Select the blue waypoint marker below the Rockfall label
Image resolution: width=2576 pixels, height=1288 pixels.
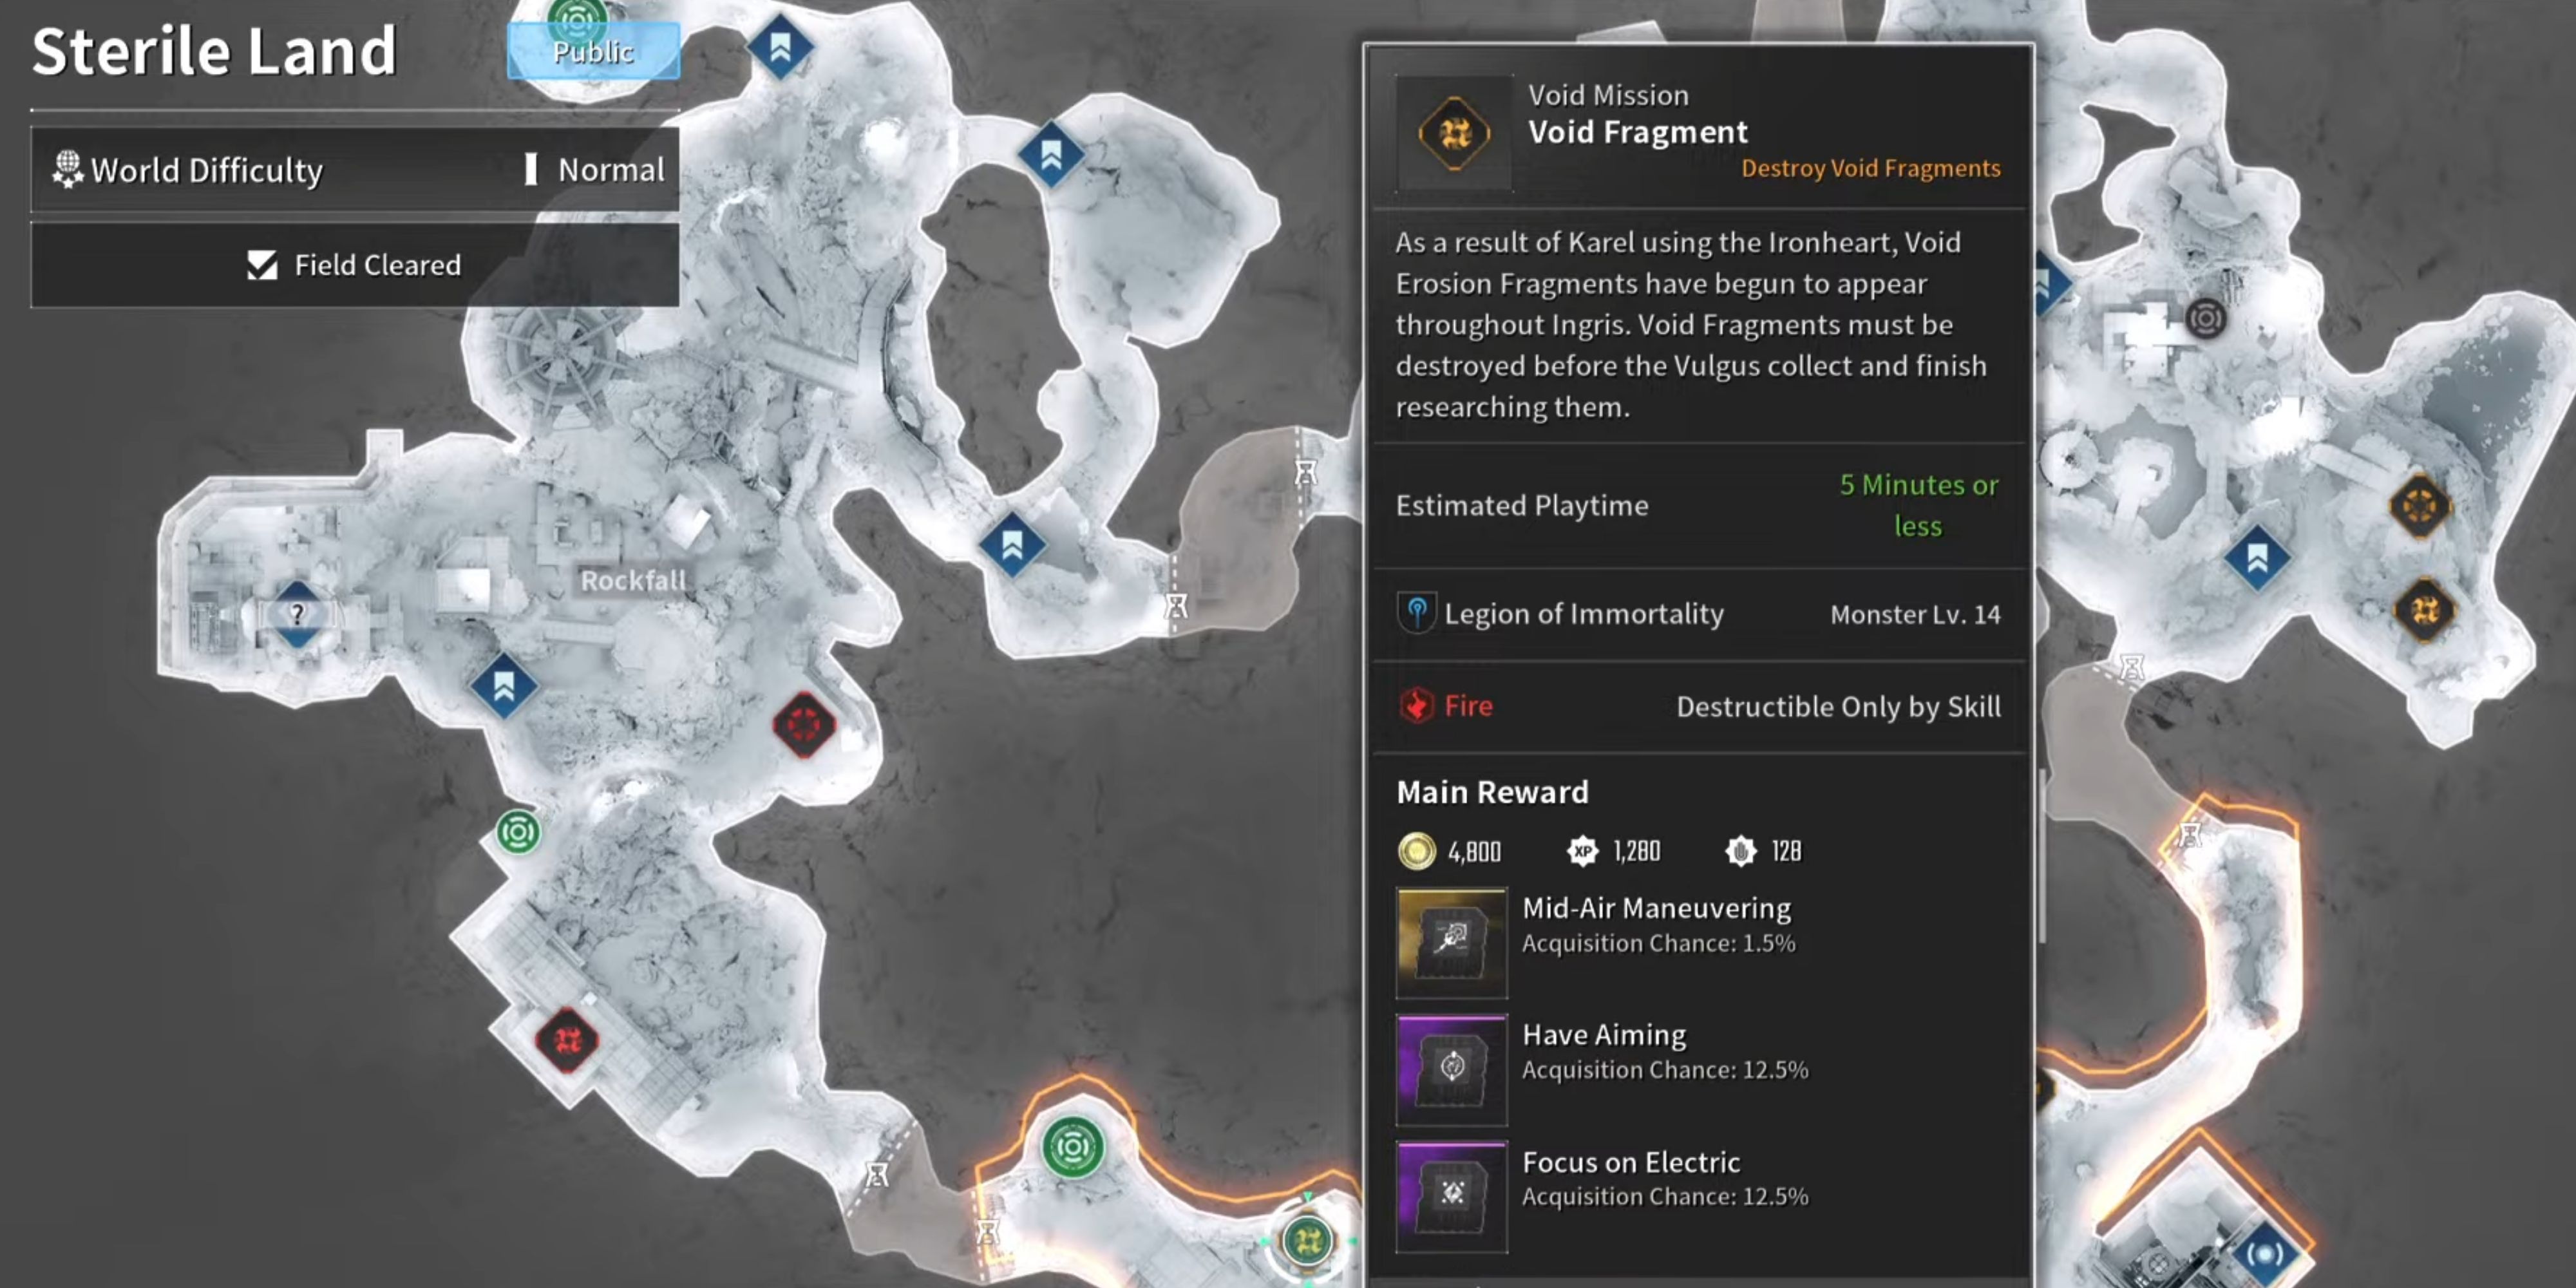[503, 686]
